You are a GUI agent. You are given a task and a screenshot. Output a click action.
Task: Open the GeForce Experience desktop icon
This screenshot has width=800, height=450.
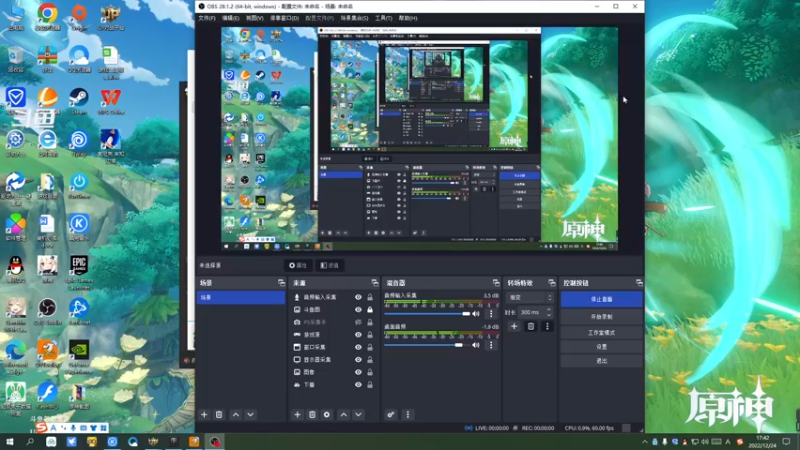(79, 357)
